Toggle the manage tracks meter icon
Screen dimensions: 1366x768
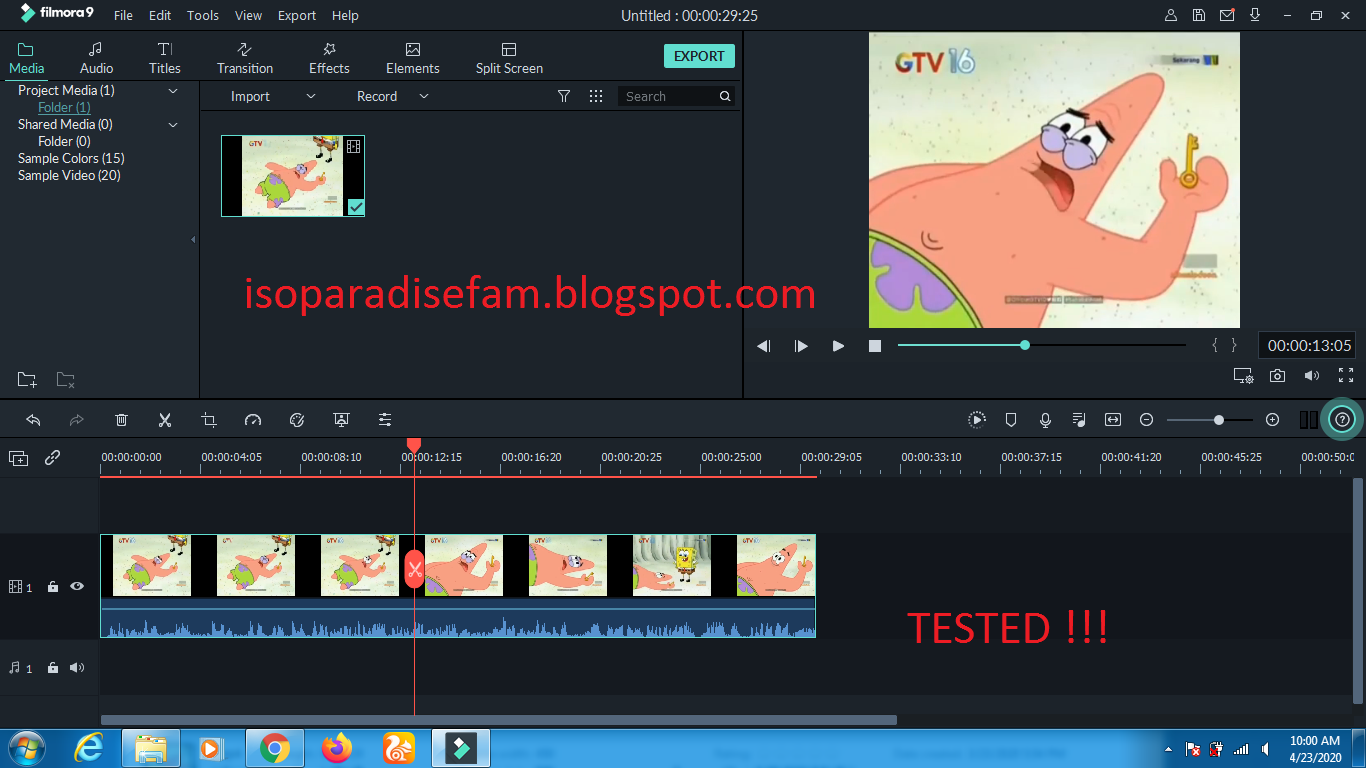[1309, 420]
